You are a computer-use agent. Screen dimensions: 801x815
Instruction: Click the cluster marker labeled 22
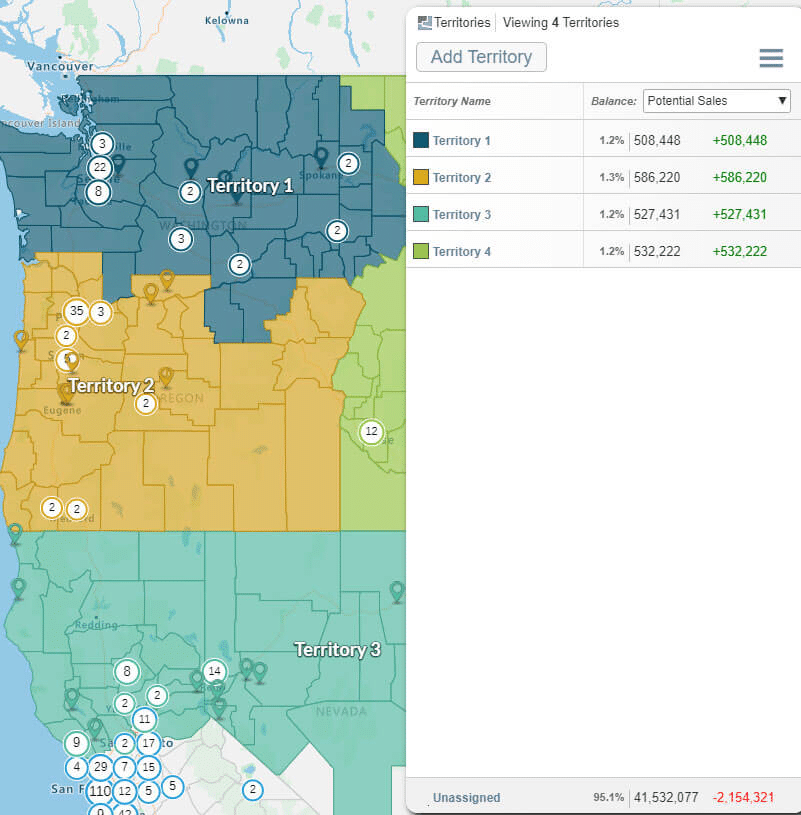pyautogui.click(x=99, y=167)
